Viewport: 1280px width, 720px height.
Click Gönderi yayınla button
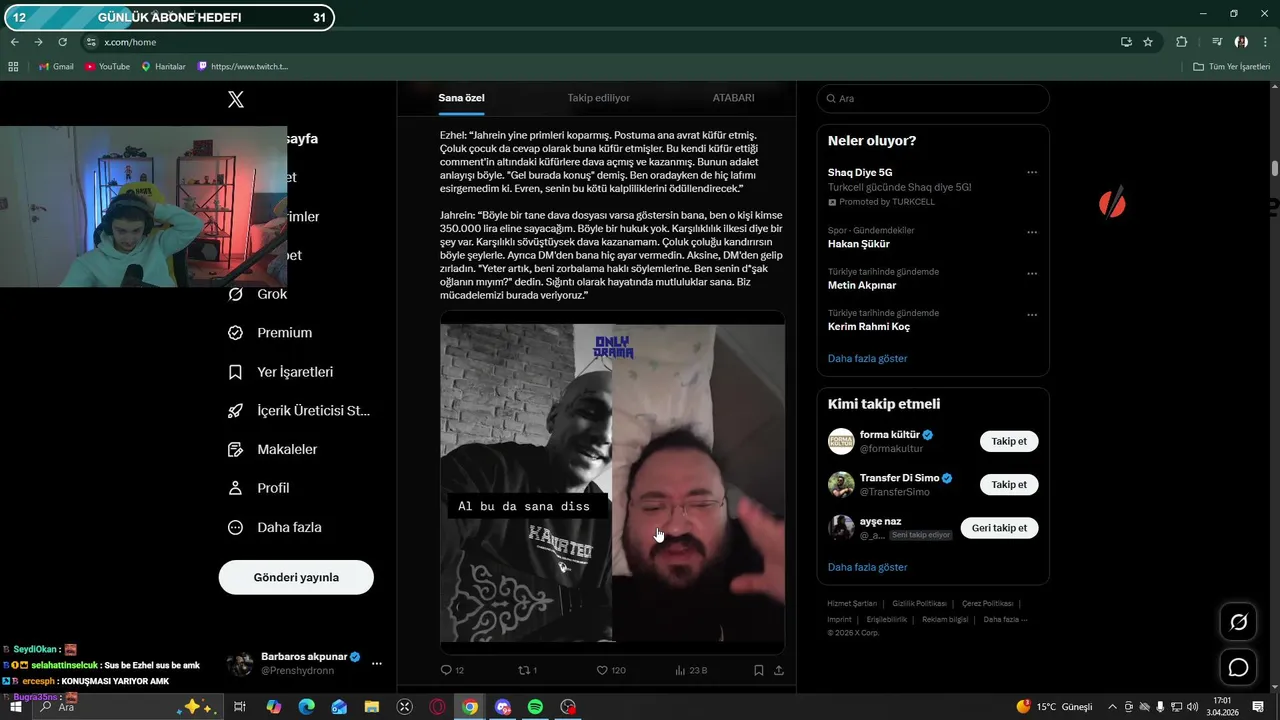[296, 577]
